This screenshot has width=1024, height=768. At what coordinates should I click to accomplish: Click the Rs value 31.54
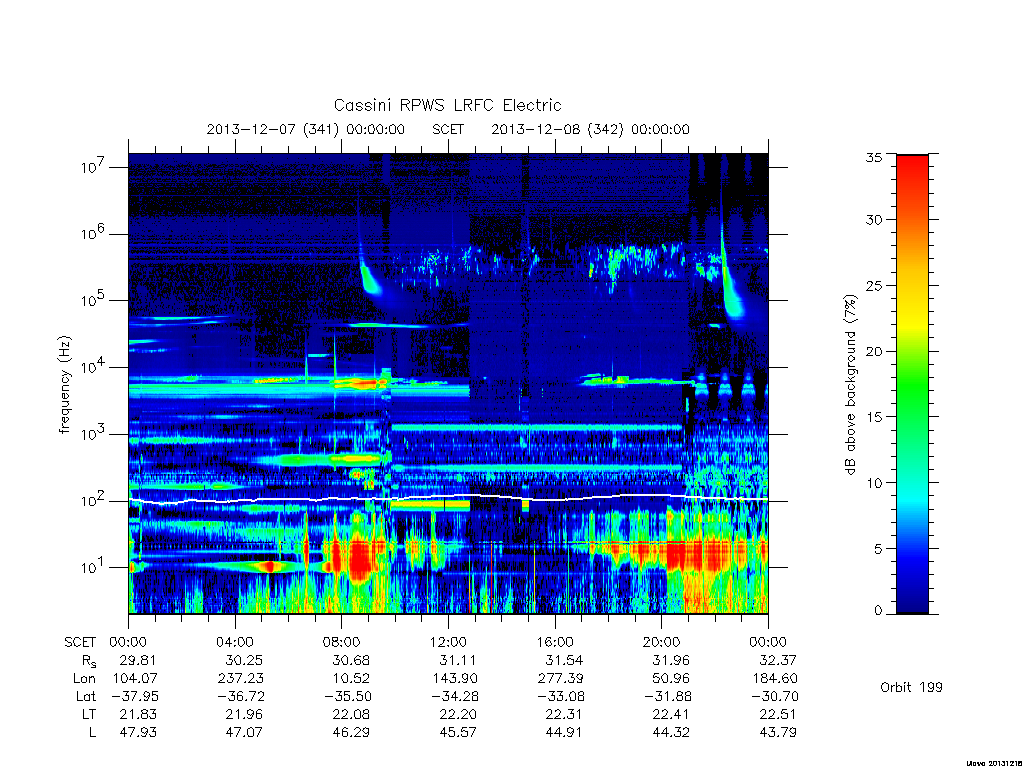(564, 660)
